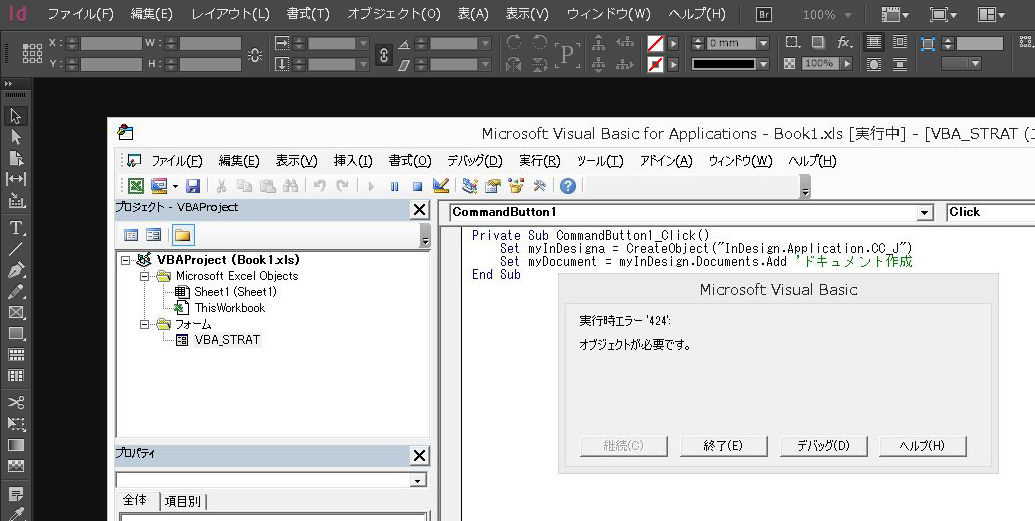The height and width of the screenshot is (521, 1035).
Task: Open Project Explorer icon in VBA toolbar
Action: click(x=469, y=186)
